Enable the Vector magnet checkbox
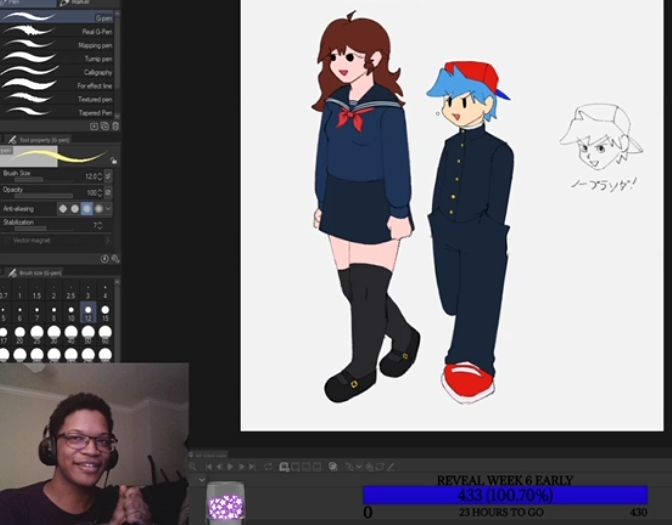This screenshot has width=672, height=525. 5,240
